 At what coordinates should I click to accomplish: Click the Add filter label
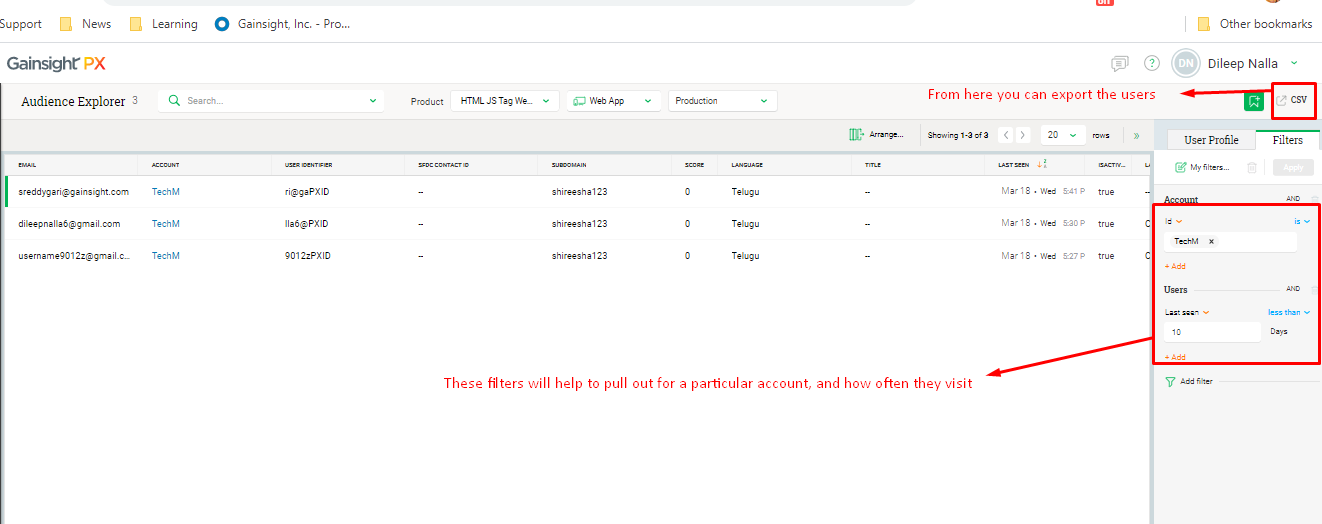(x=1196, y=381)
